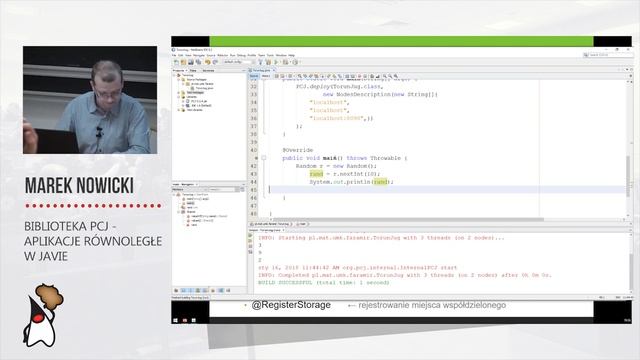Click the Start Macro Recording red icon

click(360, 76)
